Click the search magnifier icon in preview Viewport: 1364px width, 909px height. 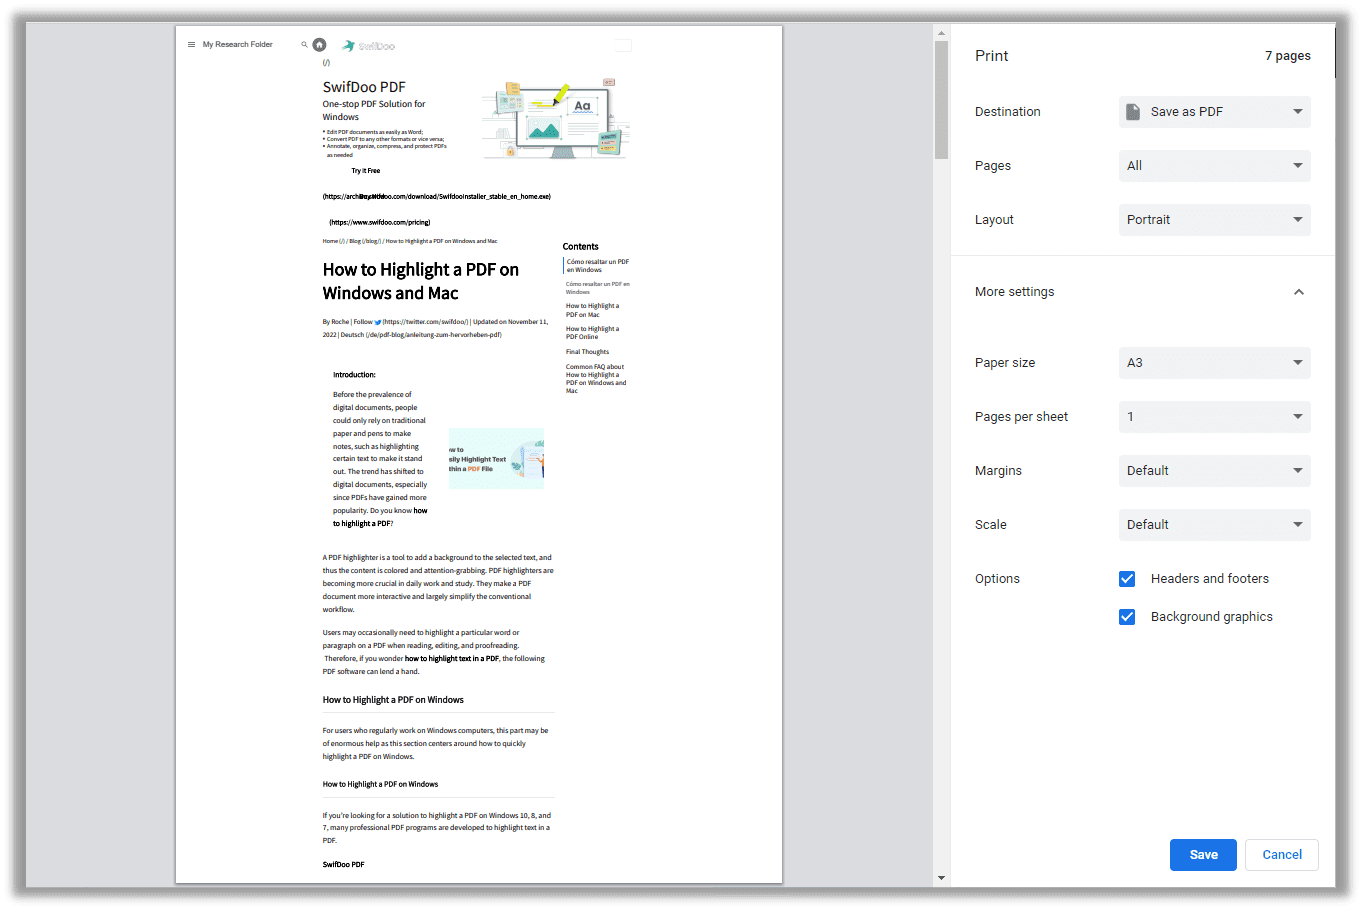[x=304, y=44]
